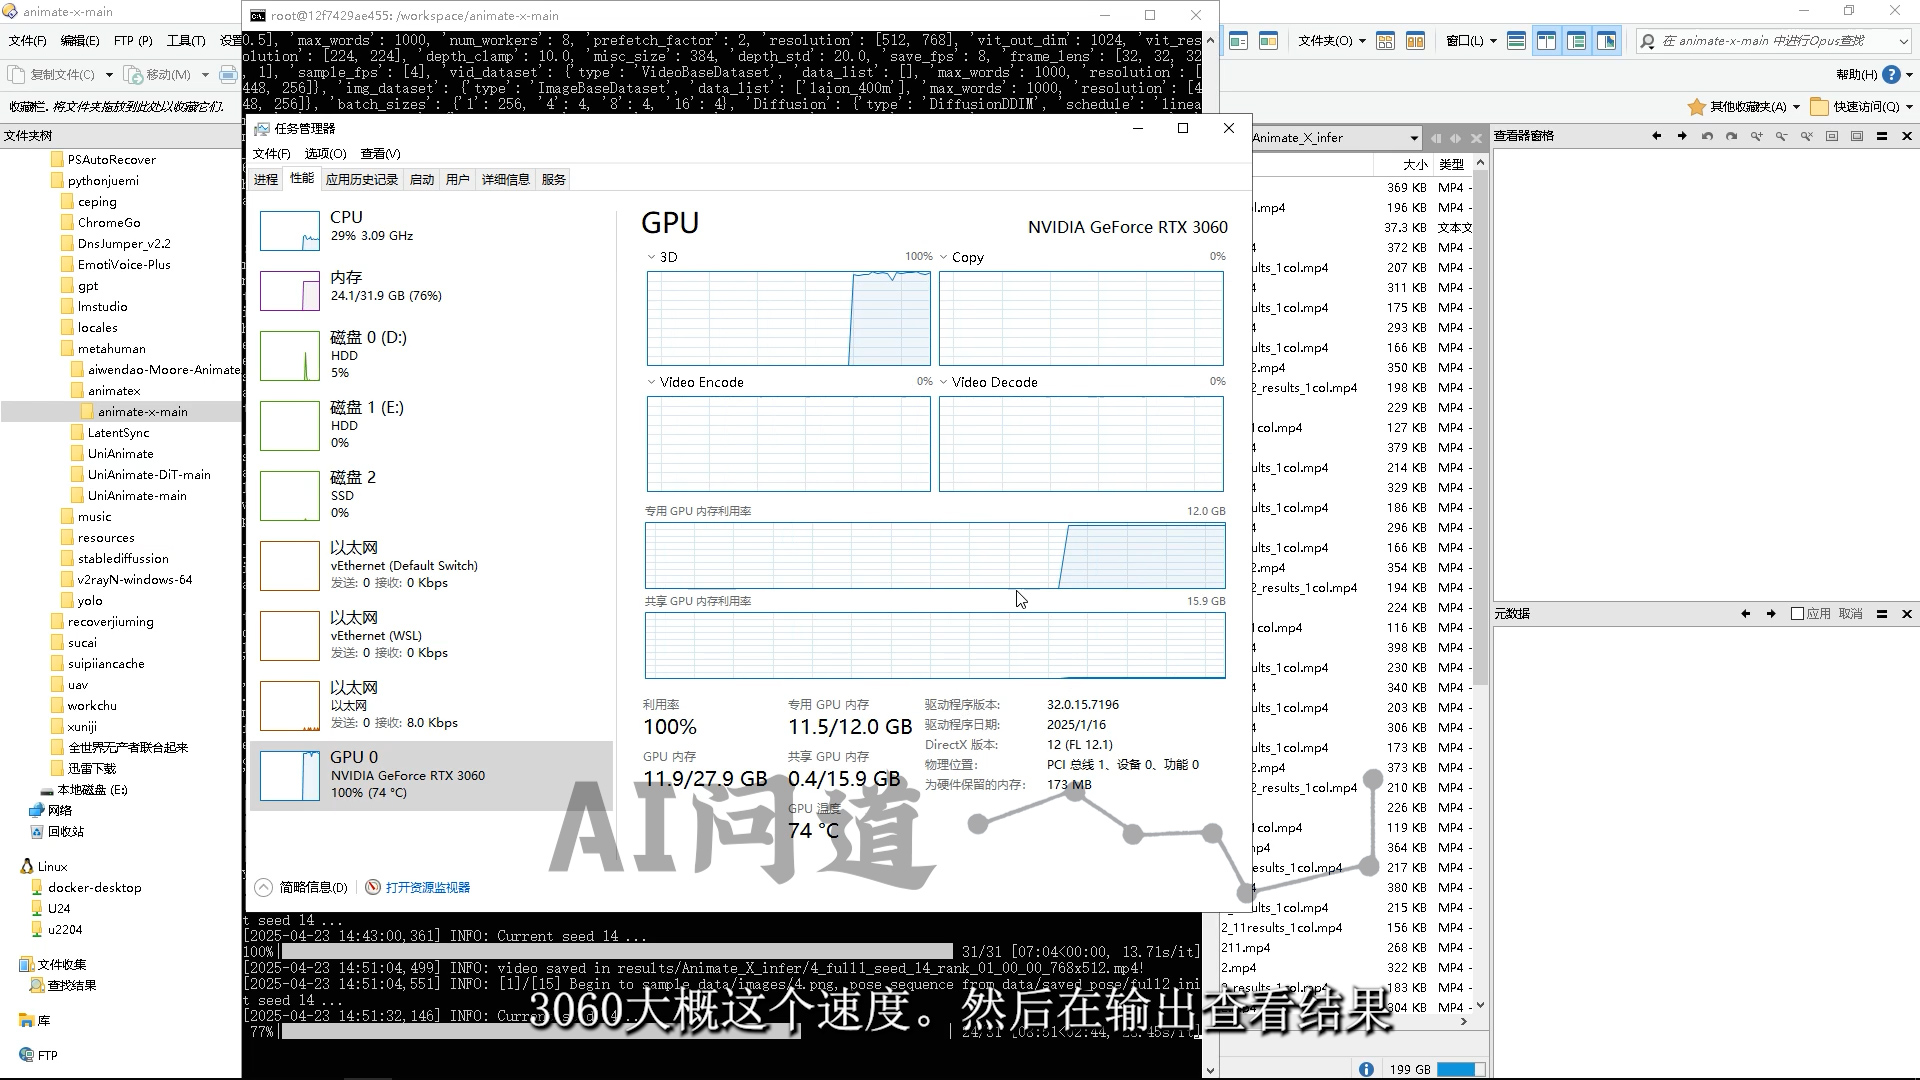Open the Animate_X_infer path dropdown
The image size is (1920, 1080).
coord(1413,138)
